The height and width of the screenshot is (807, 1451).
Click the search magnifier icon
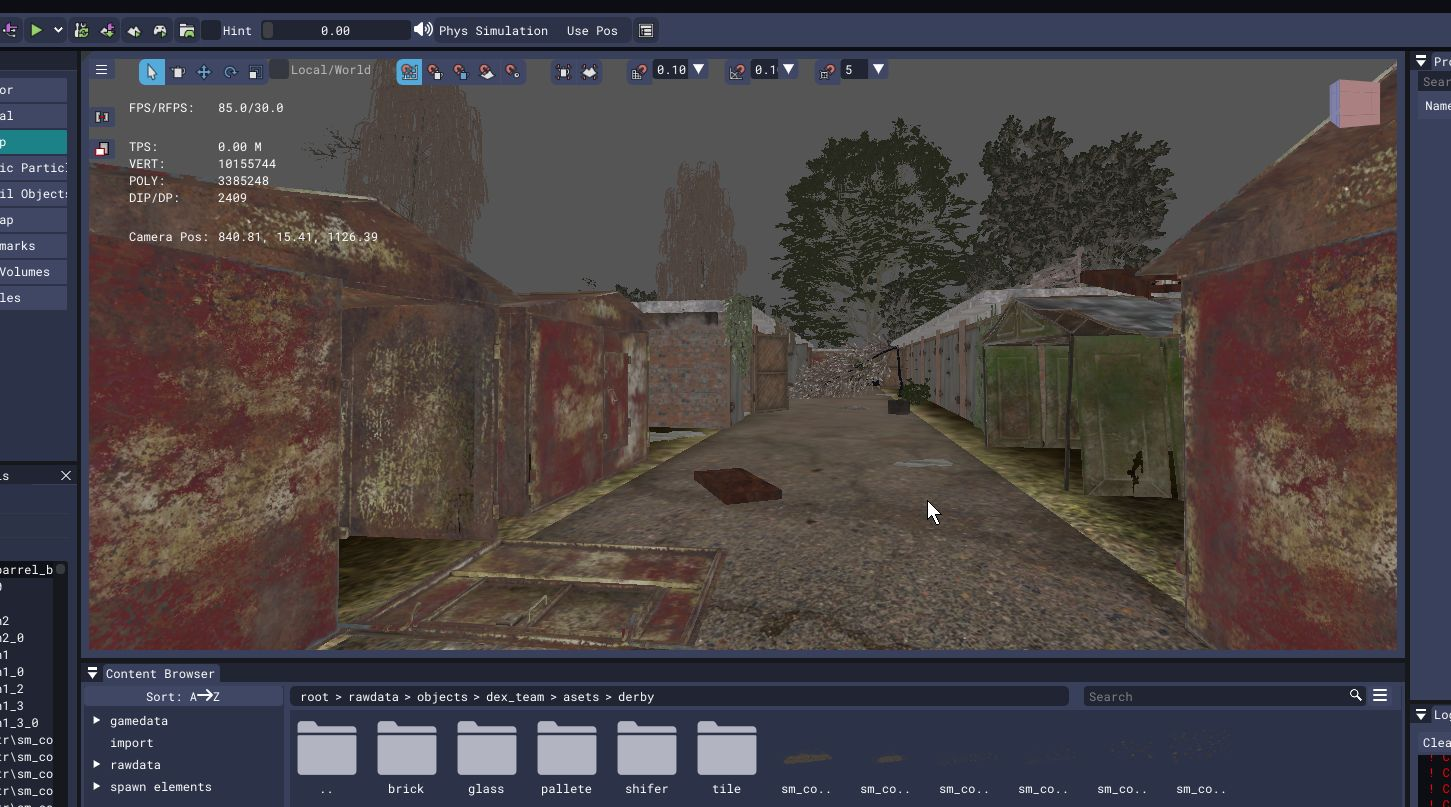click(x=1356, y=695)
